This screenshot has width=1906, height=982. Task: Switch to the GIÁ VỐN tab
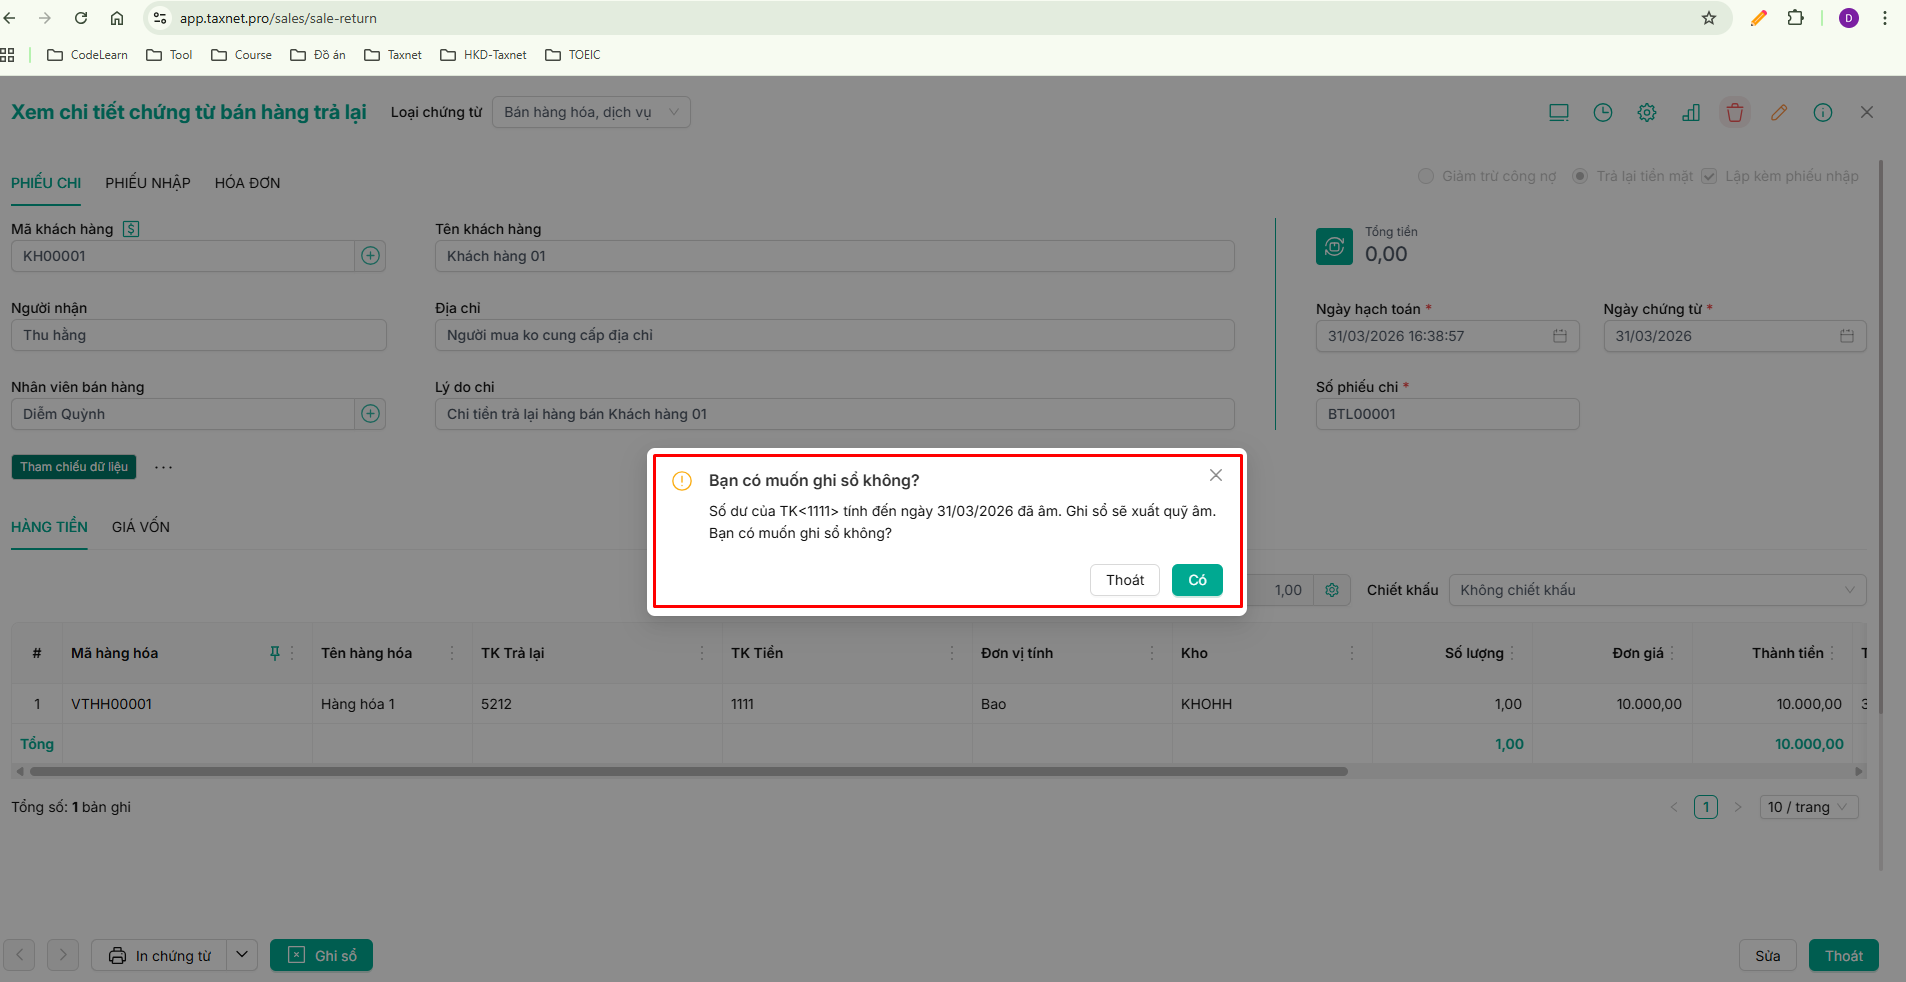click(141, 527)
